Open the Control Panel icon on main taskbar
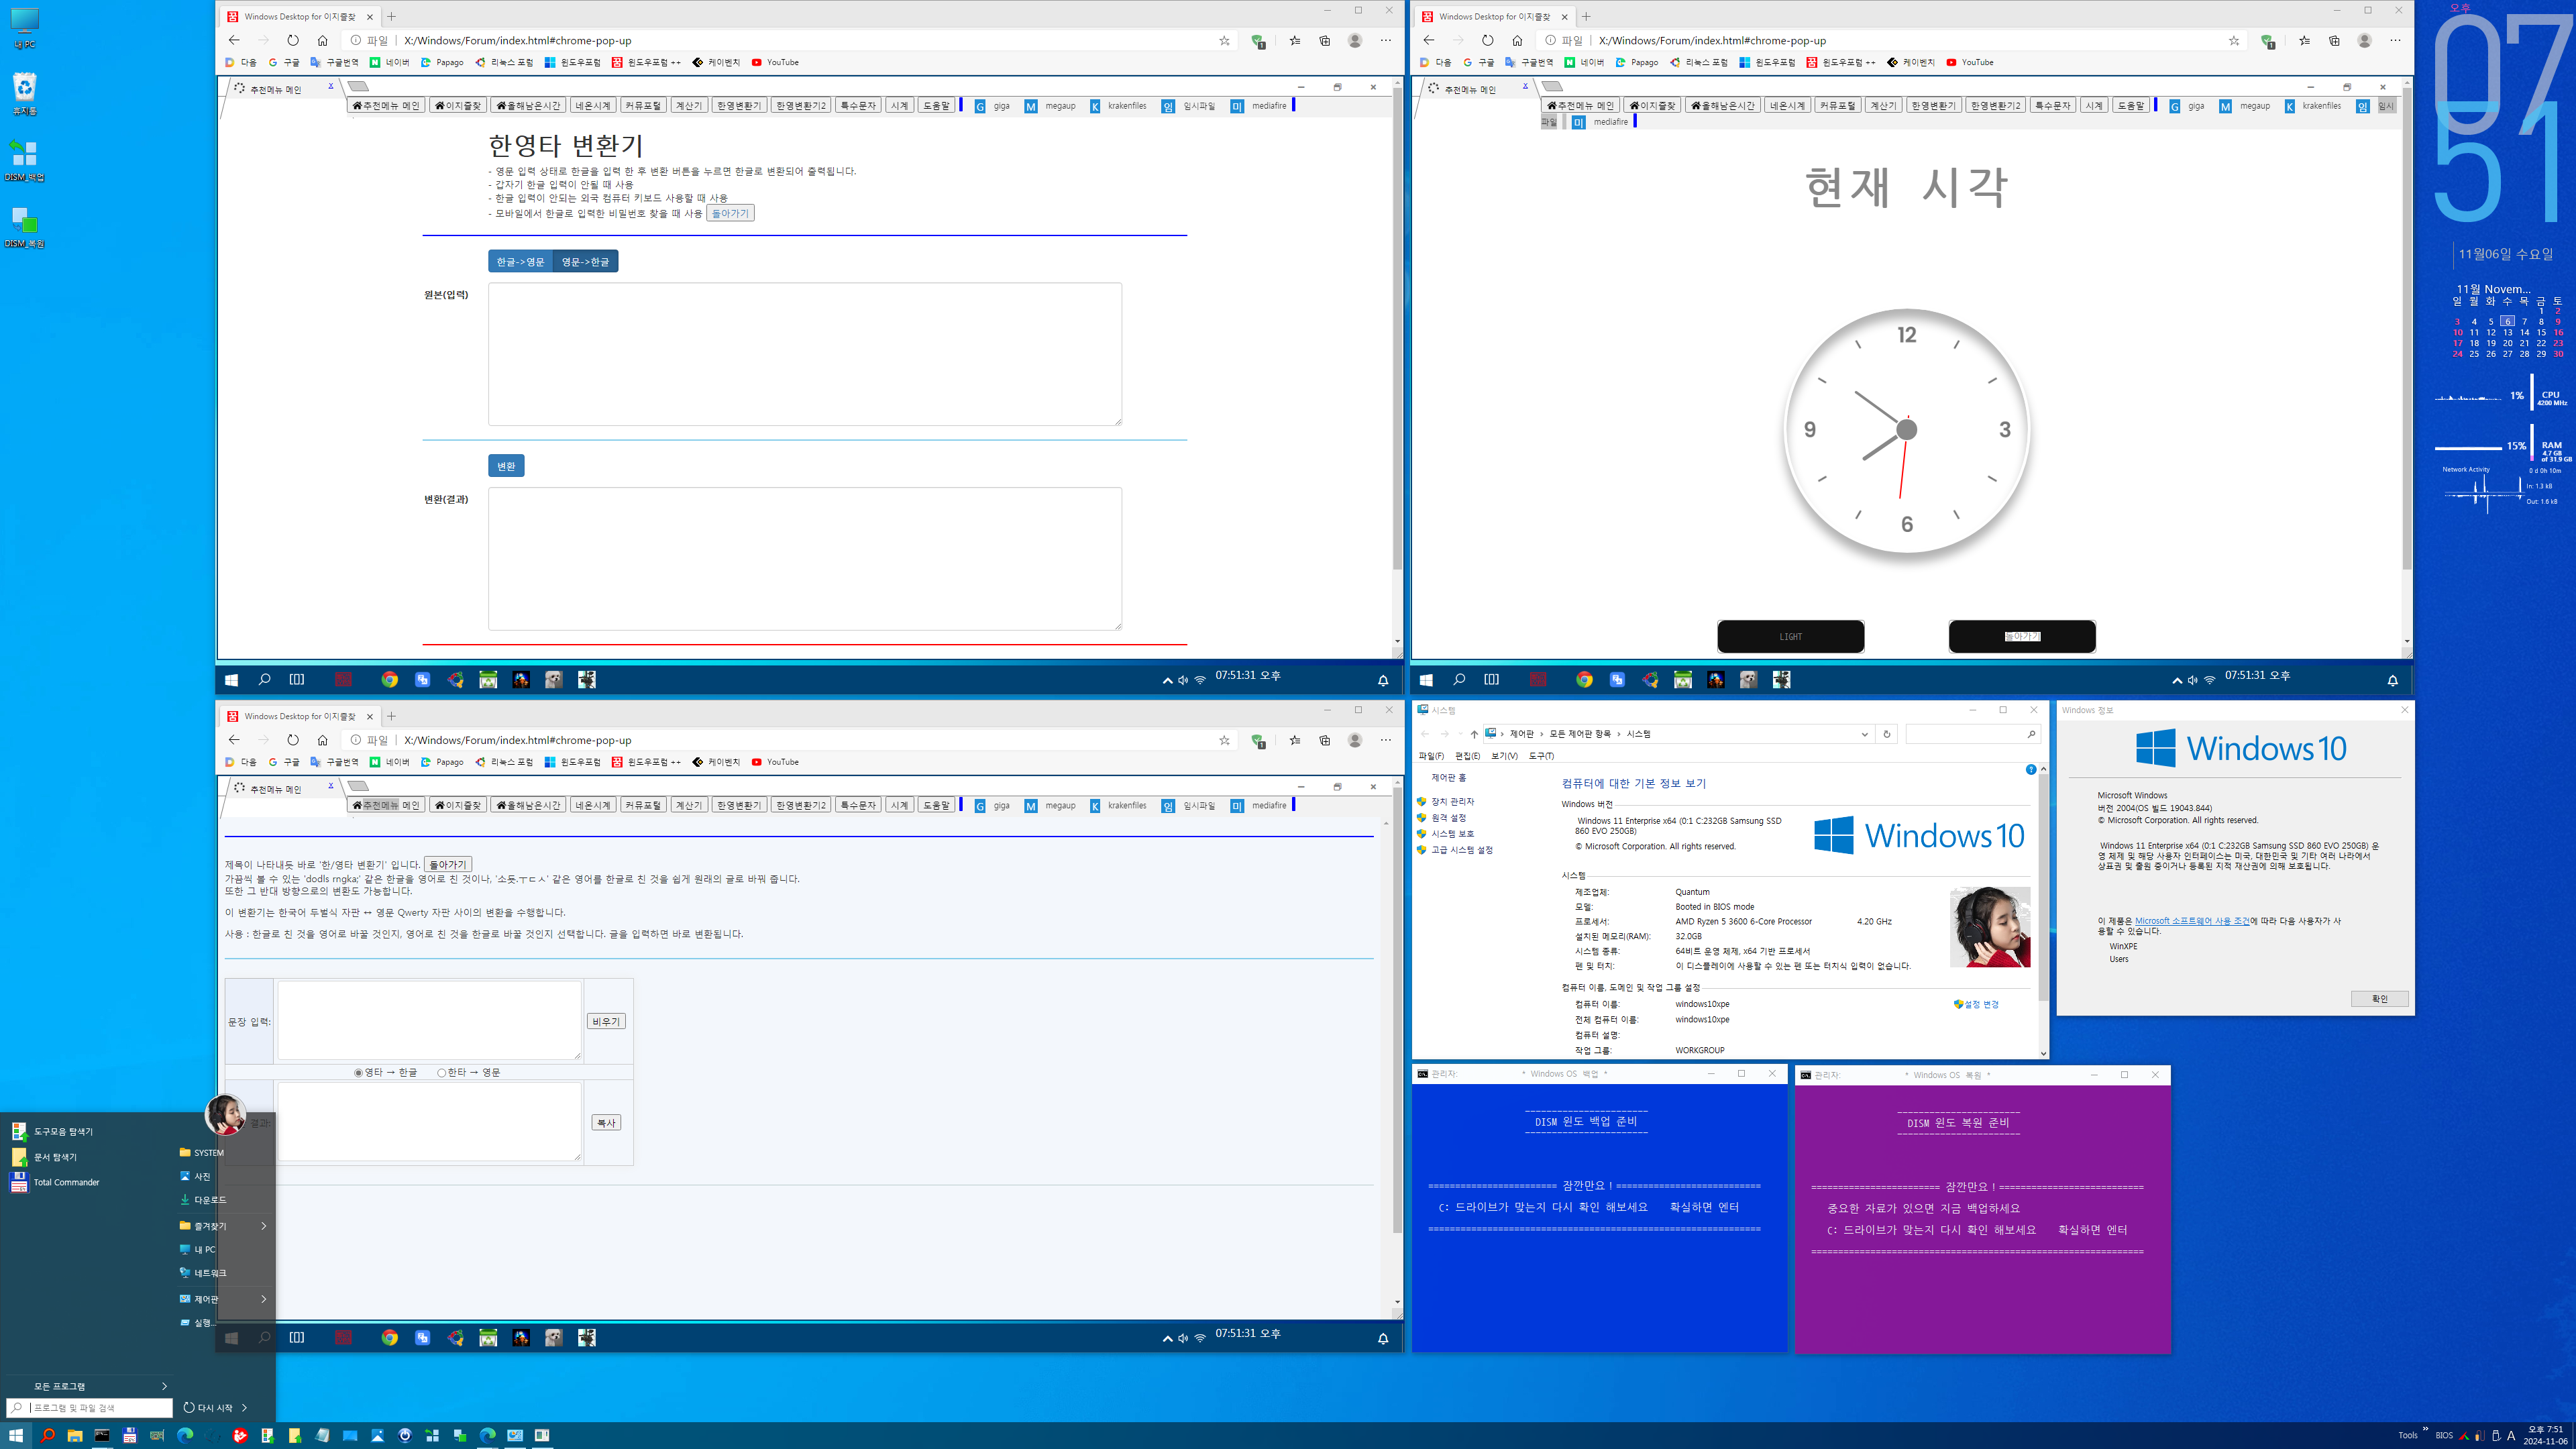The width and height of the screenshot is (2576, 1449). point(515,1435)
